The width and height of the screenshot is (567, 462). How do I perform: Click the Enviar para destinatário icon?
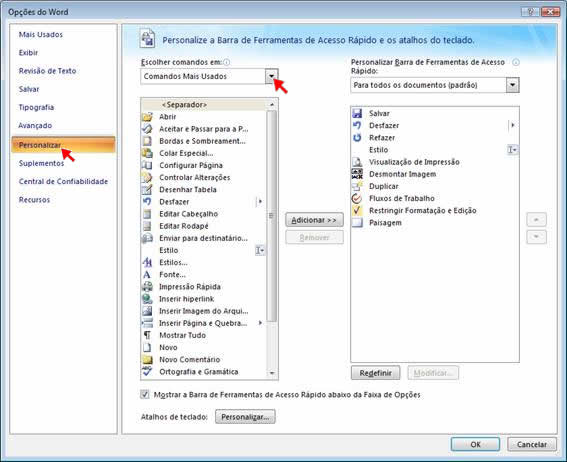[x=147, y=238]
